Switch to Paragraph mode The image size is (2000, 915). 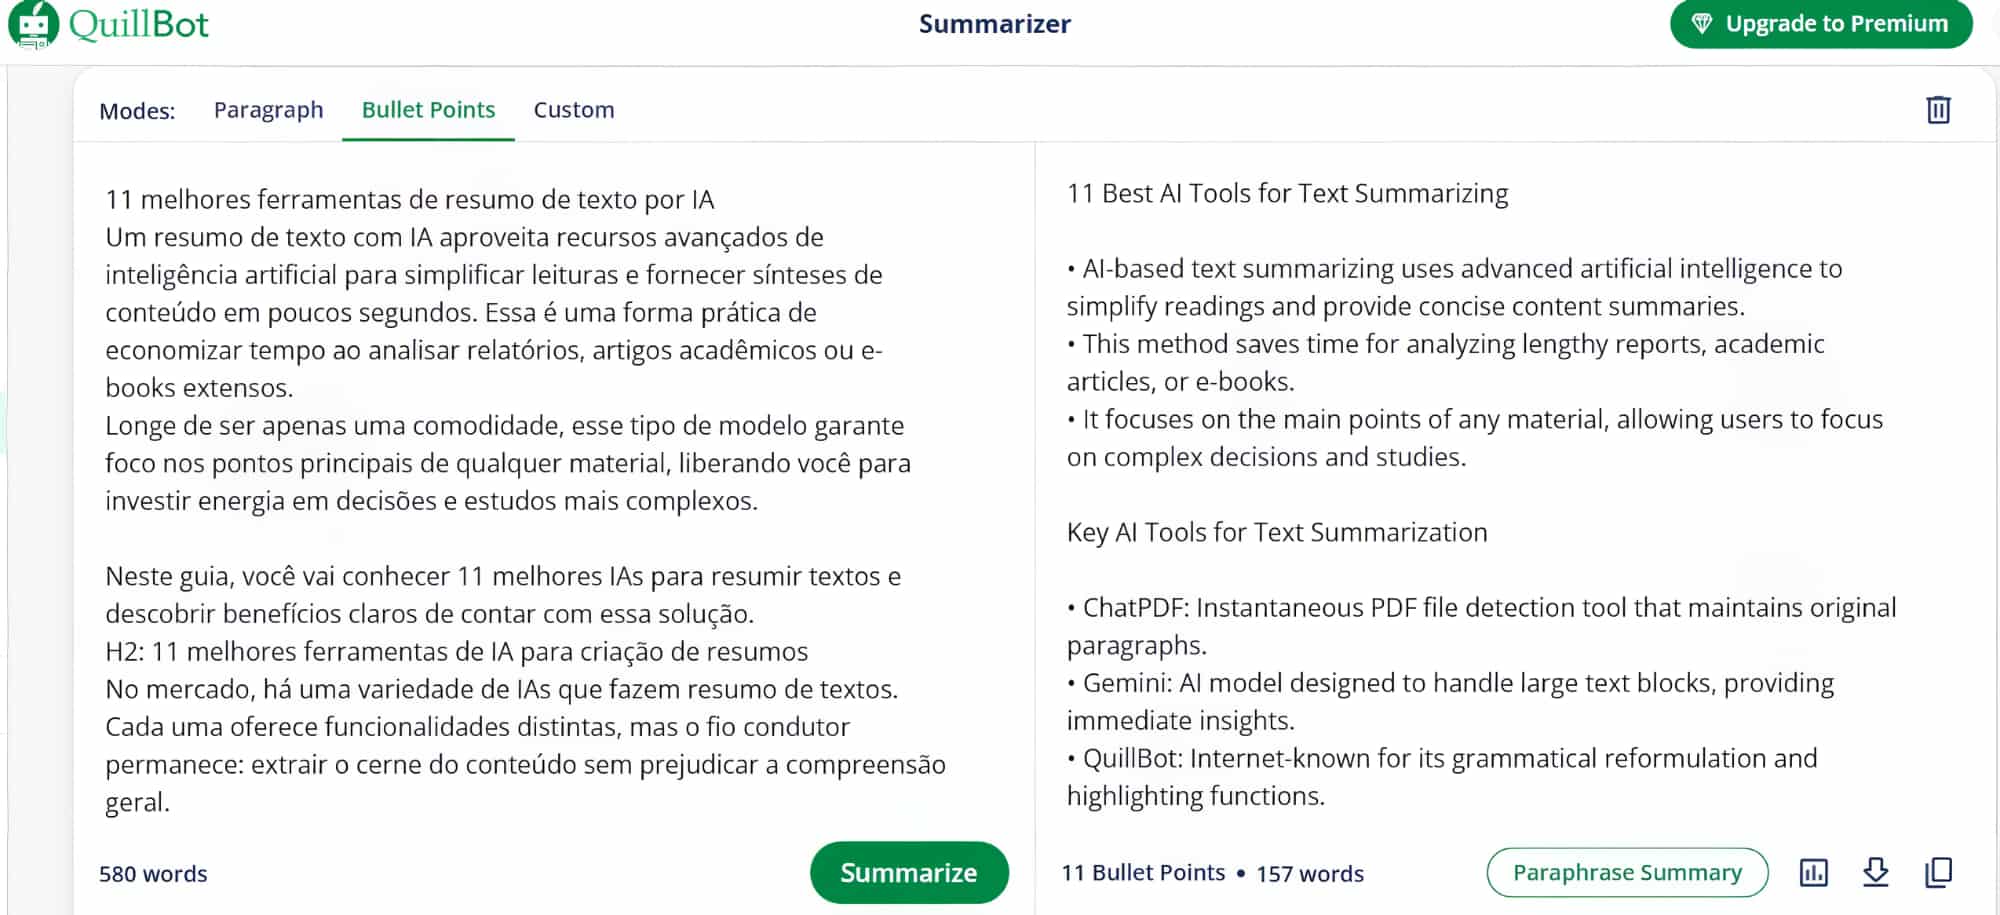click(x=268, y=109)
